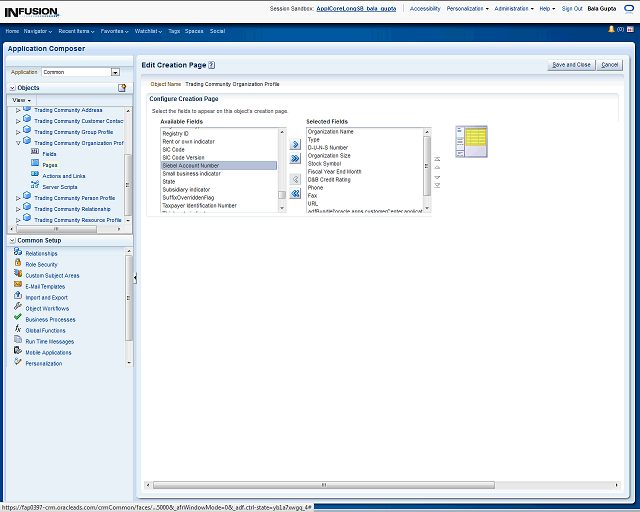Open Server Scripts under Organization Profile

click(59, 186)
